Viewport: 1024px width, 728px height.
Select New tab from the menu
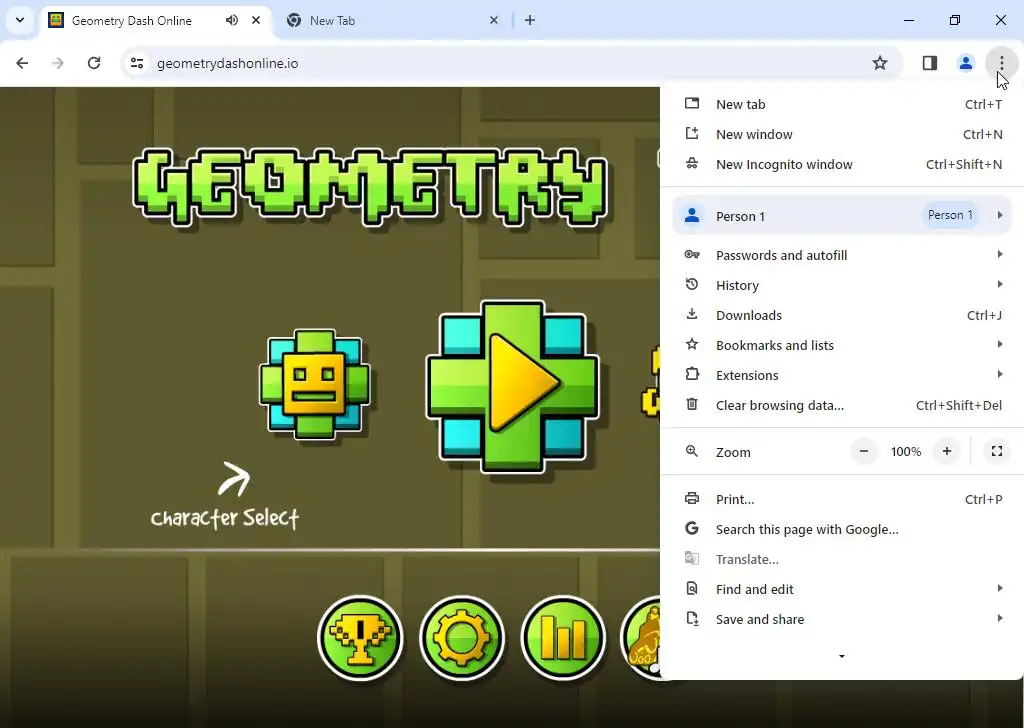[842, 104]
